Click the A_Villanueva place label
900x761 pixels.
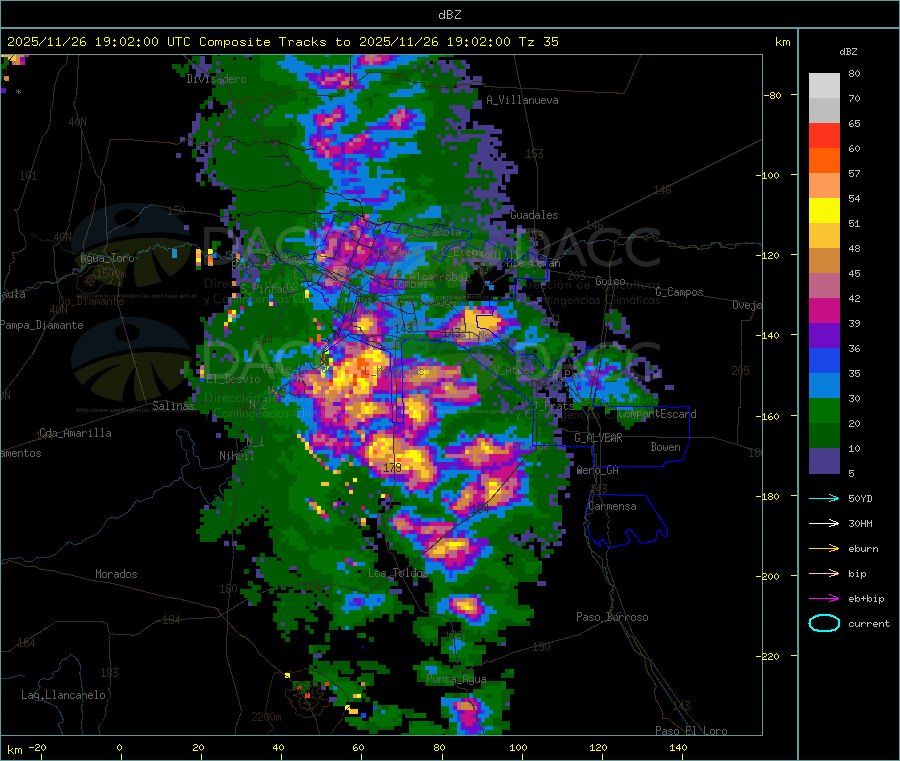click(x=522, y=100)
